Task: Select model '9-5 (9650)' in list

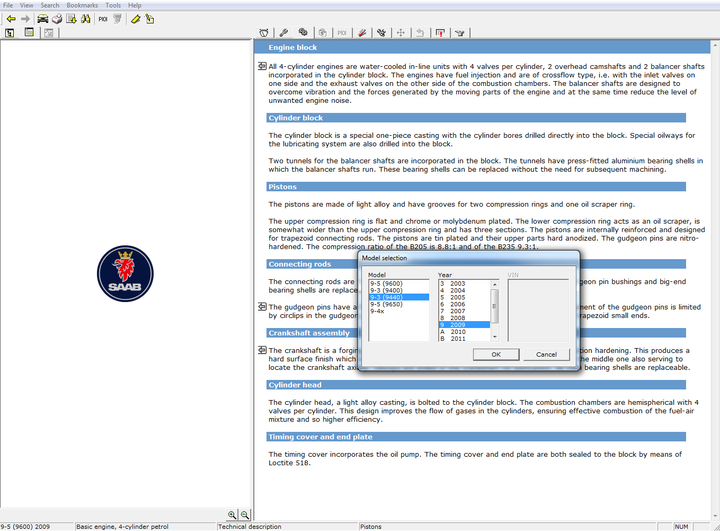Action: point(399,304)
